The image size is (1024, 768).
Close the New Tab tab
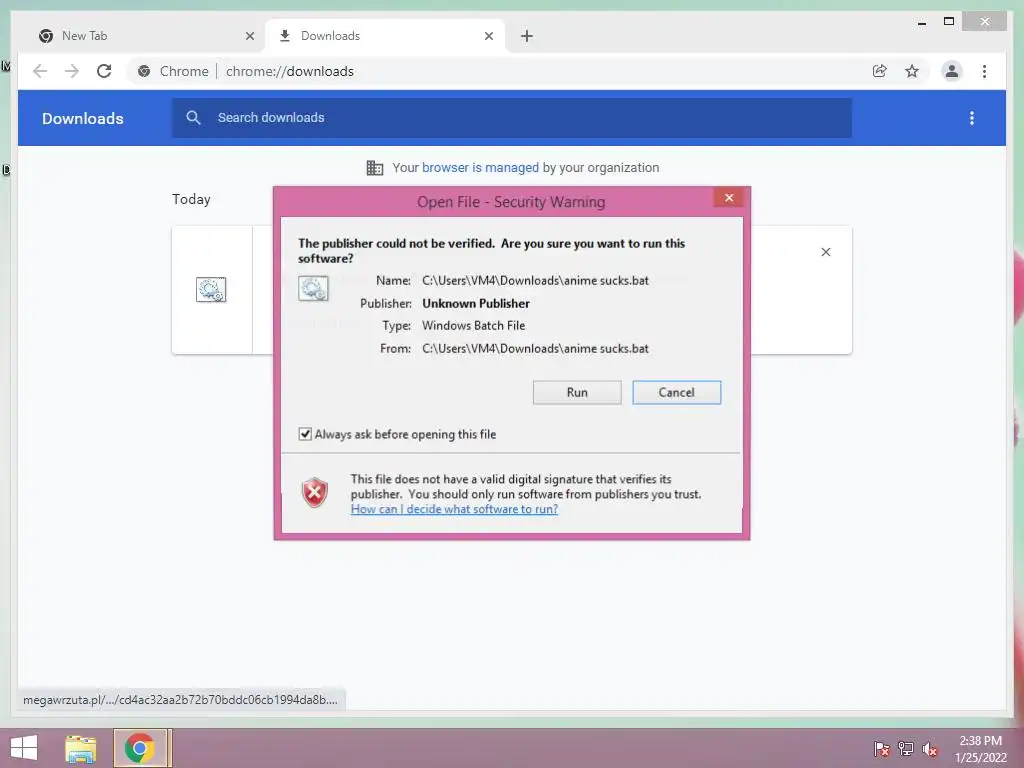click(249, 37)
